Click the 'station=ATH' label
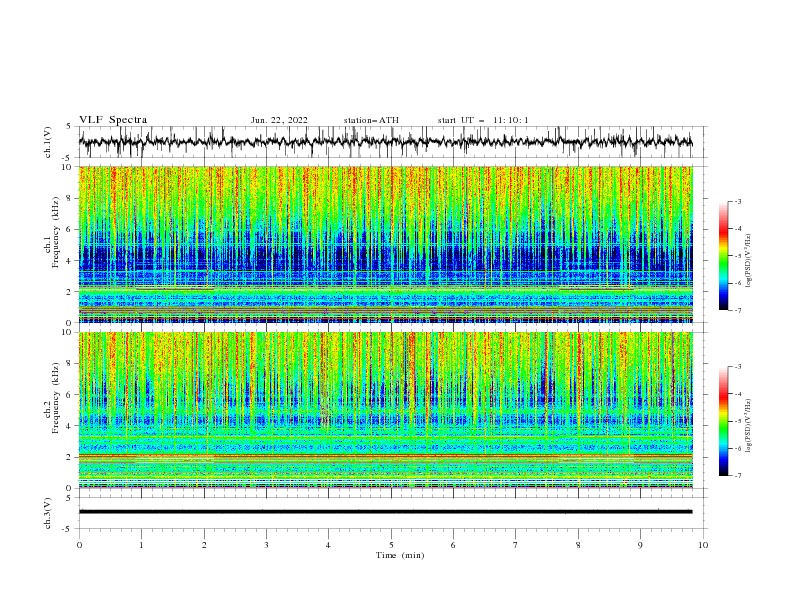 (371, 120)
